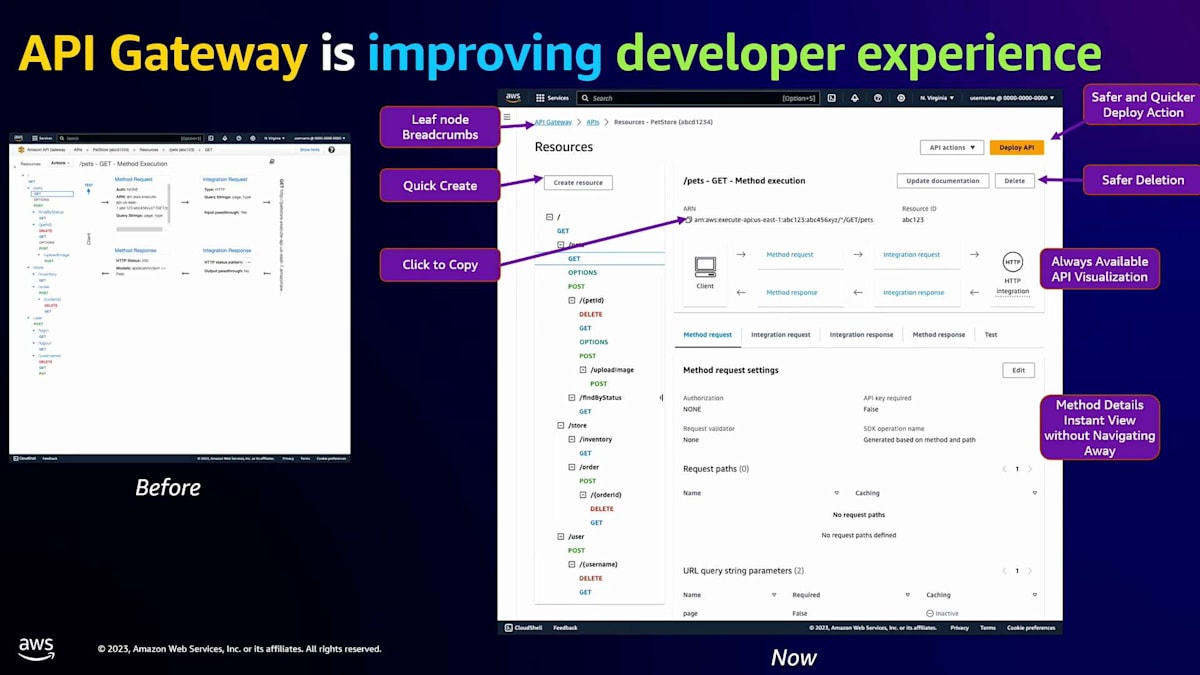Open the hamburger side navigation menu
Image resolution: width=1200 pixels, height=675 pixels.
pyautogui.click(x=507, y=117)
